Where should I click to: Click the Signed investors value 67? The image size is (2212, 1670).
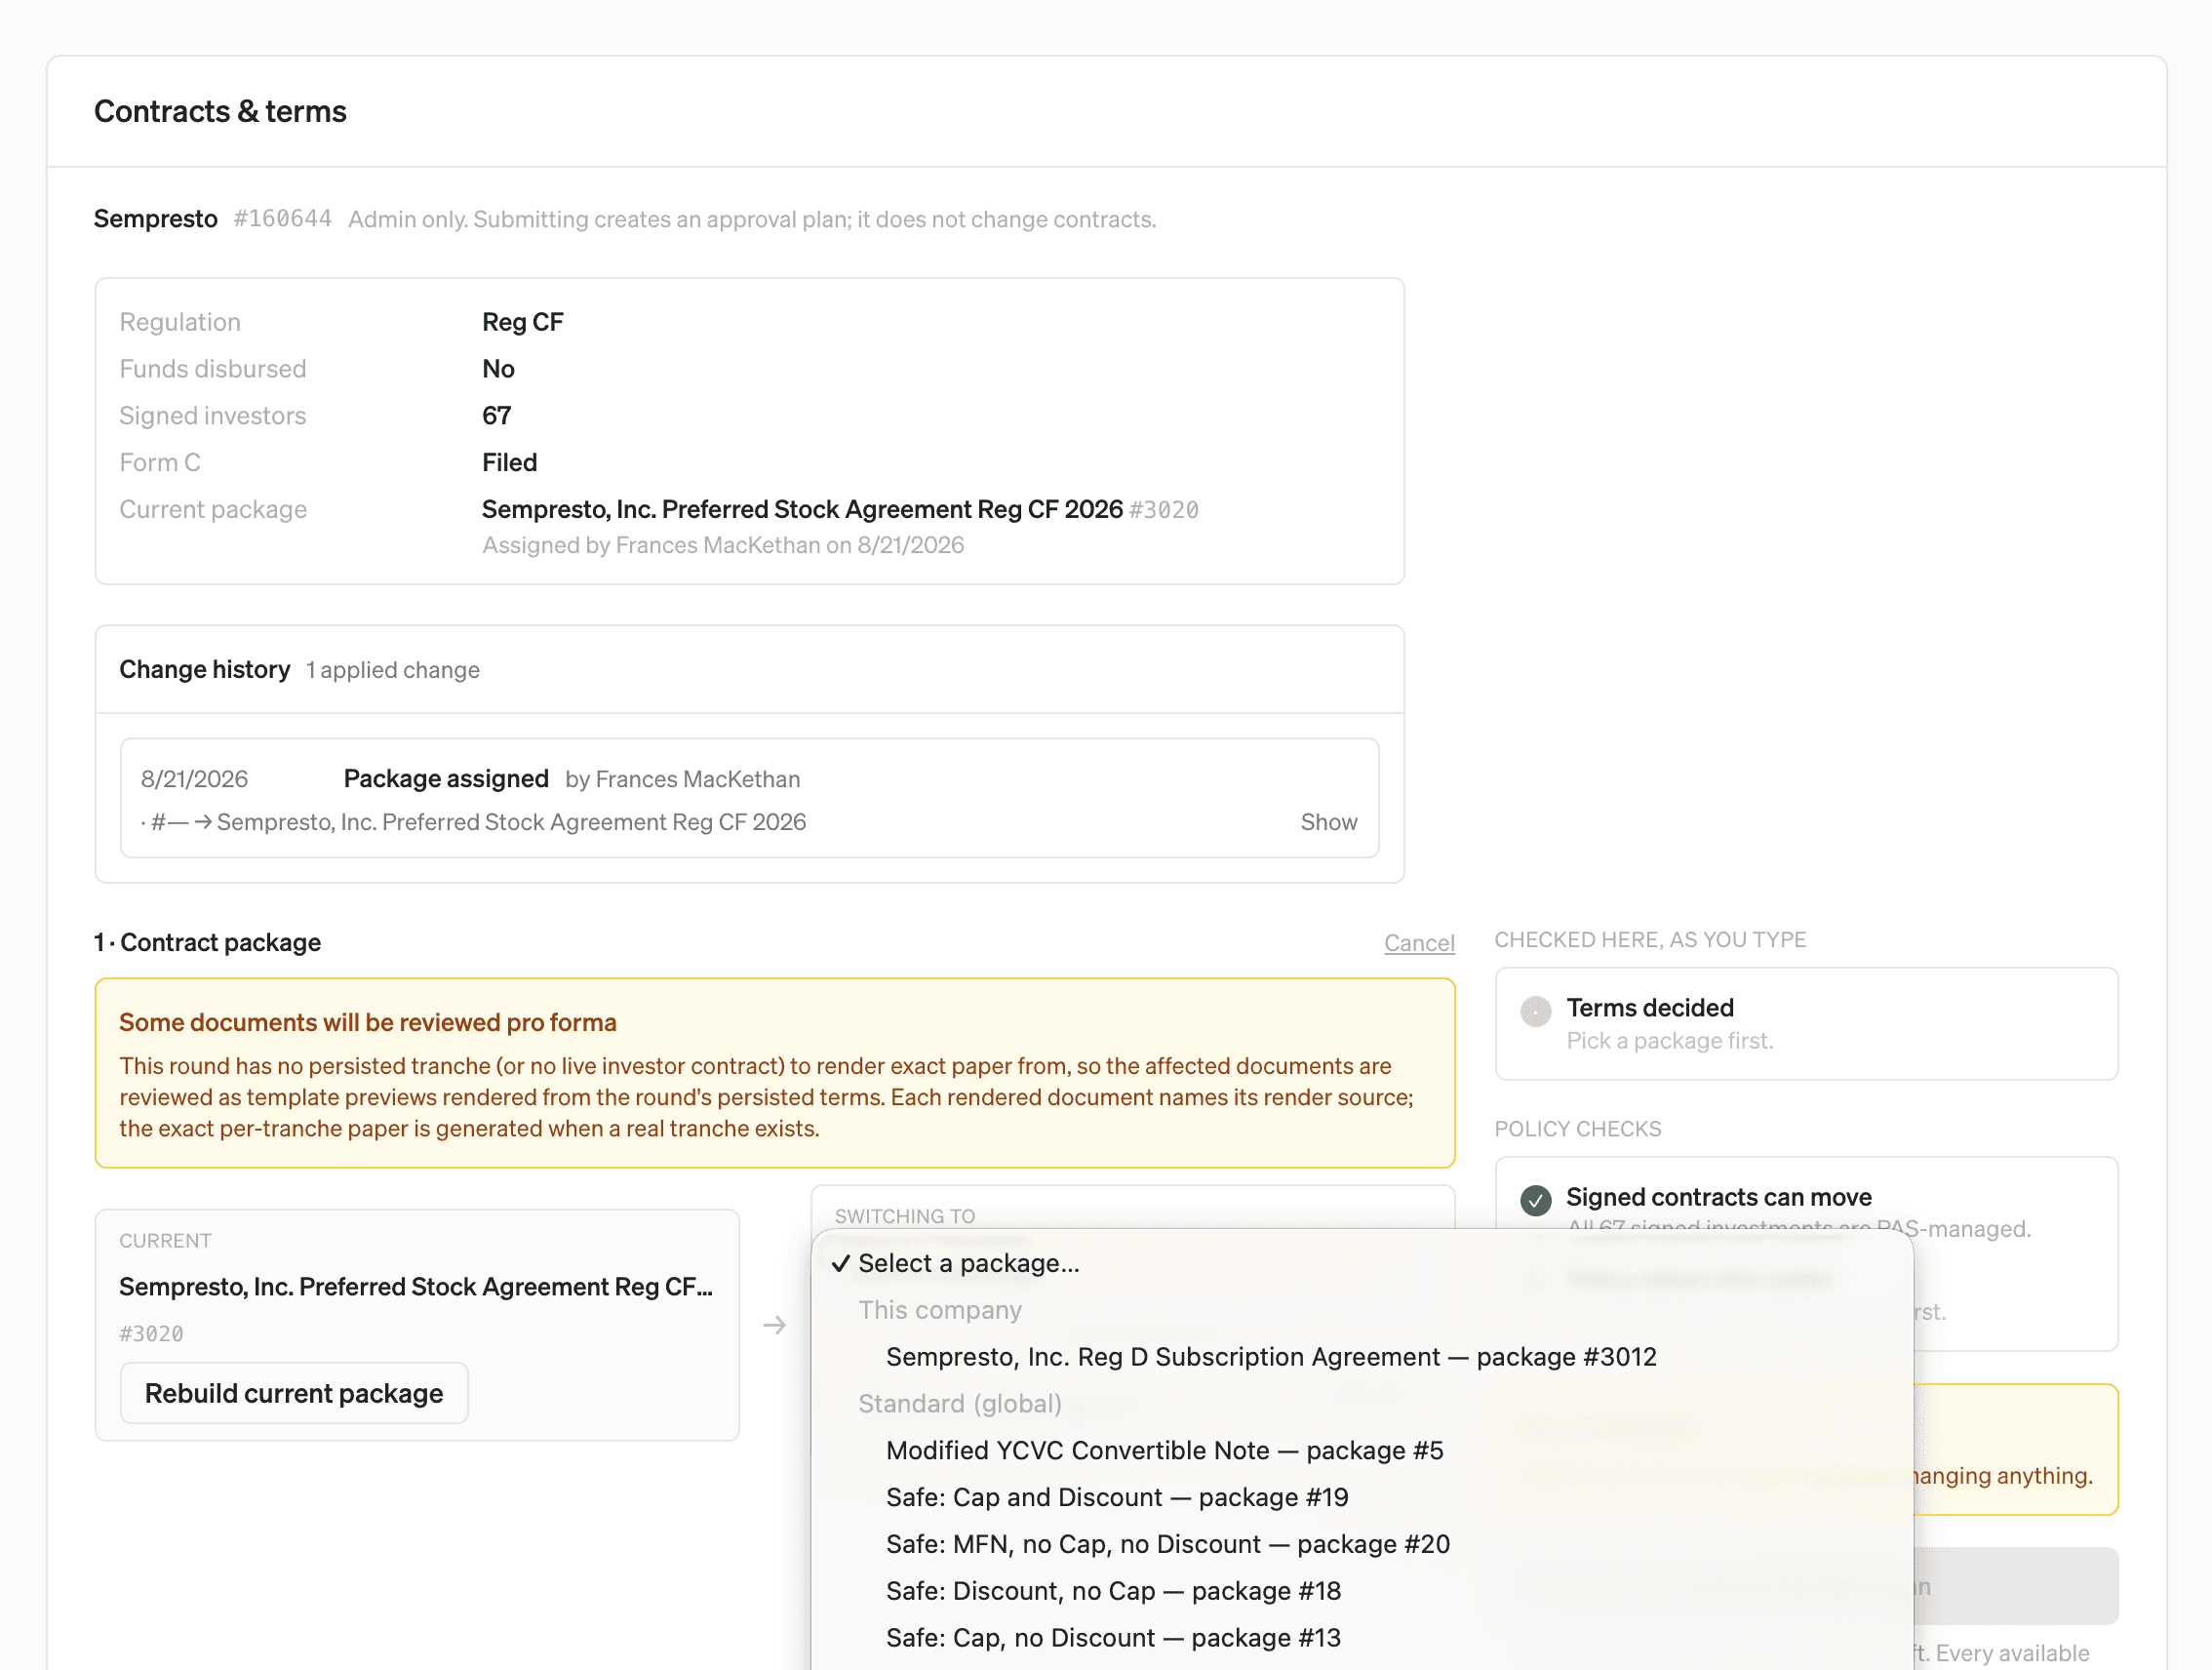[496, 415]
